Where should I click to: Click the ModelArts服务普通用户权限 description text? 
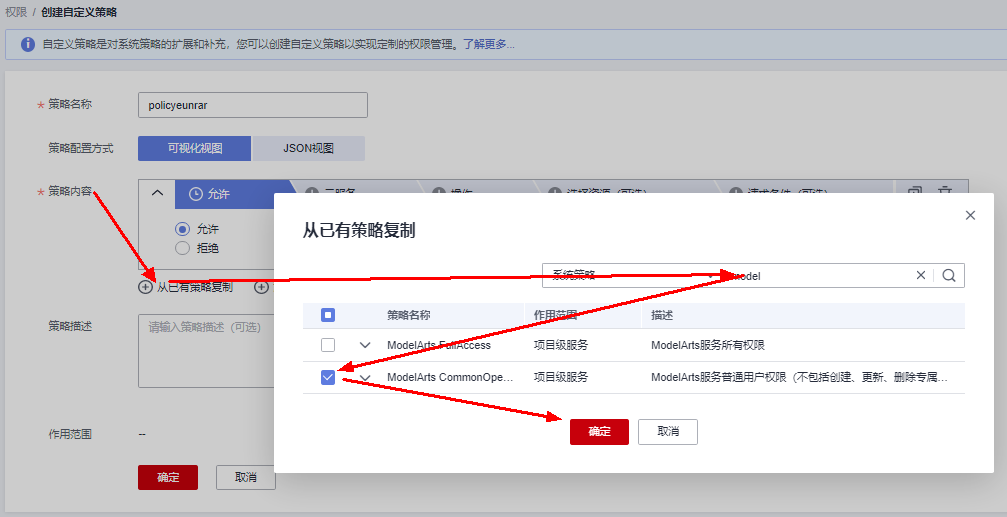(799, 378)
